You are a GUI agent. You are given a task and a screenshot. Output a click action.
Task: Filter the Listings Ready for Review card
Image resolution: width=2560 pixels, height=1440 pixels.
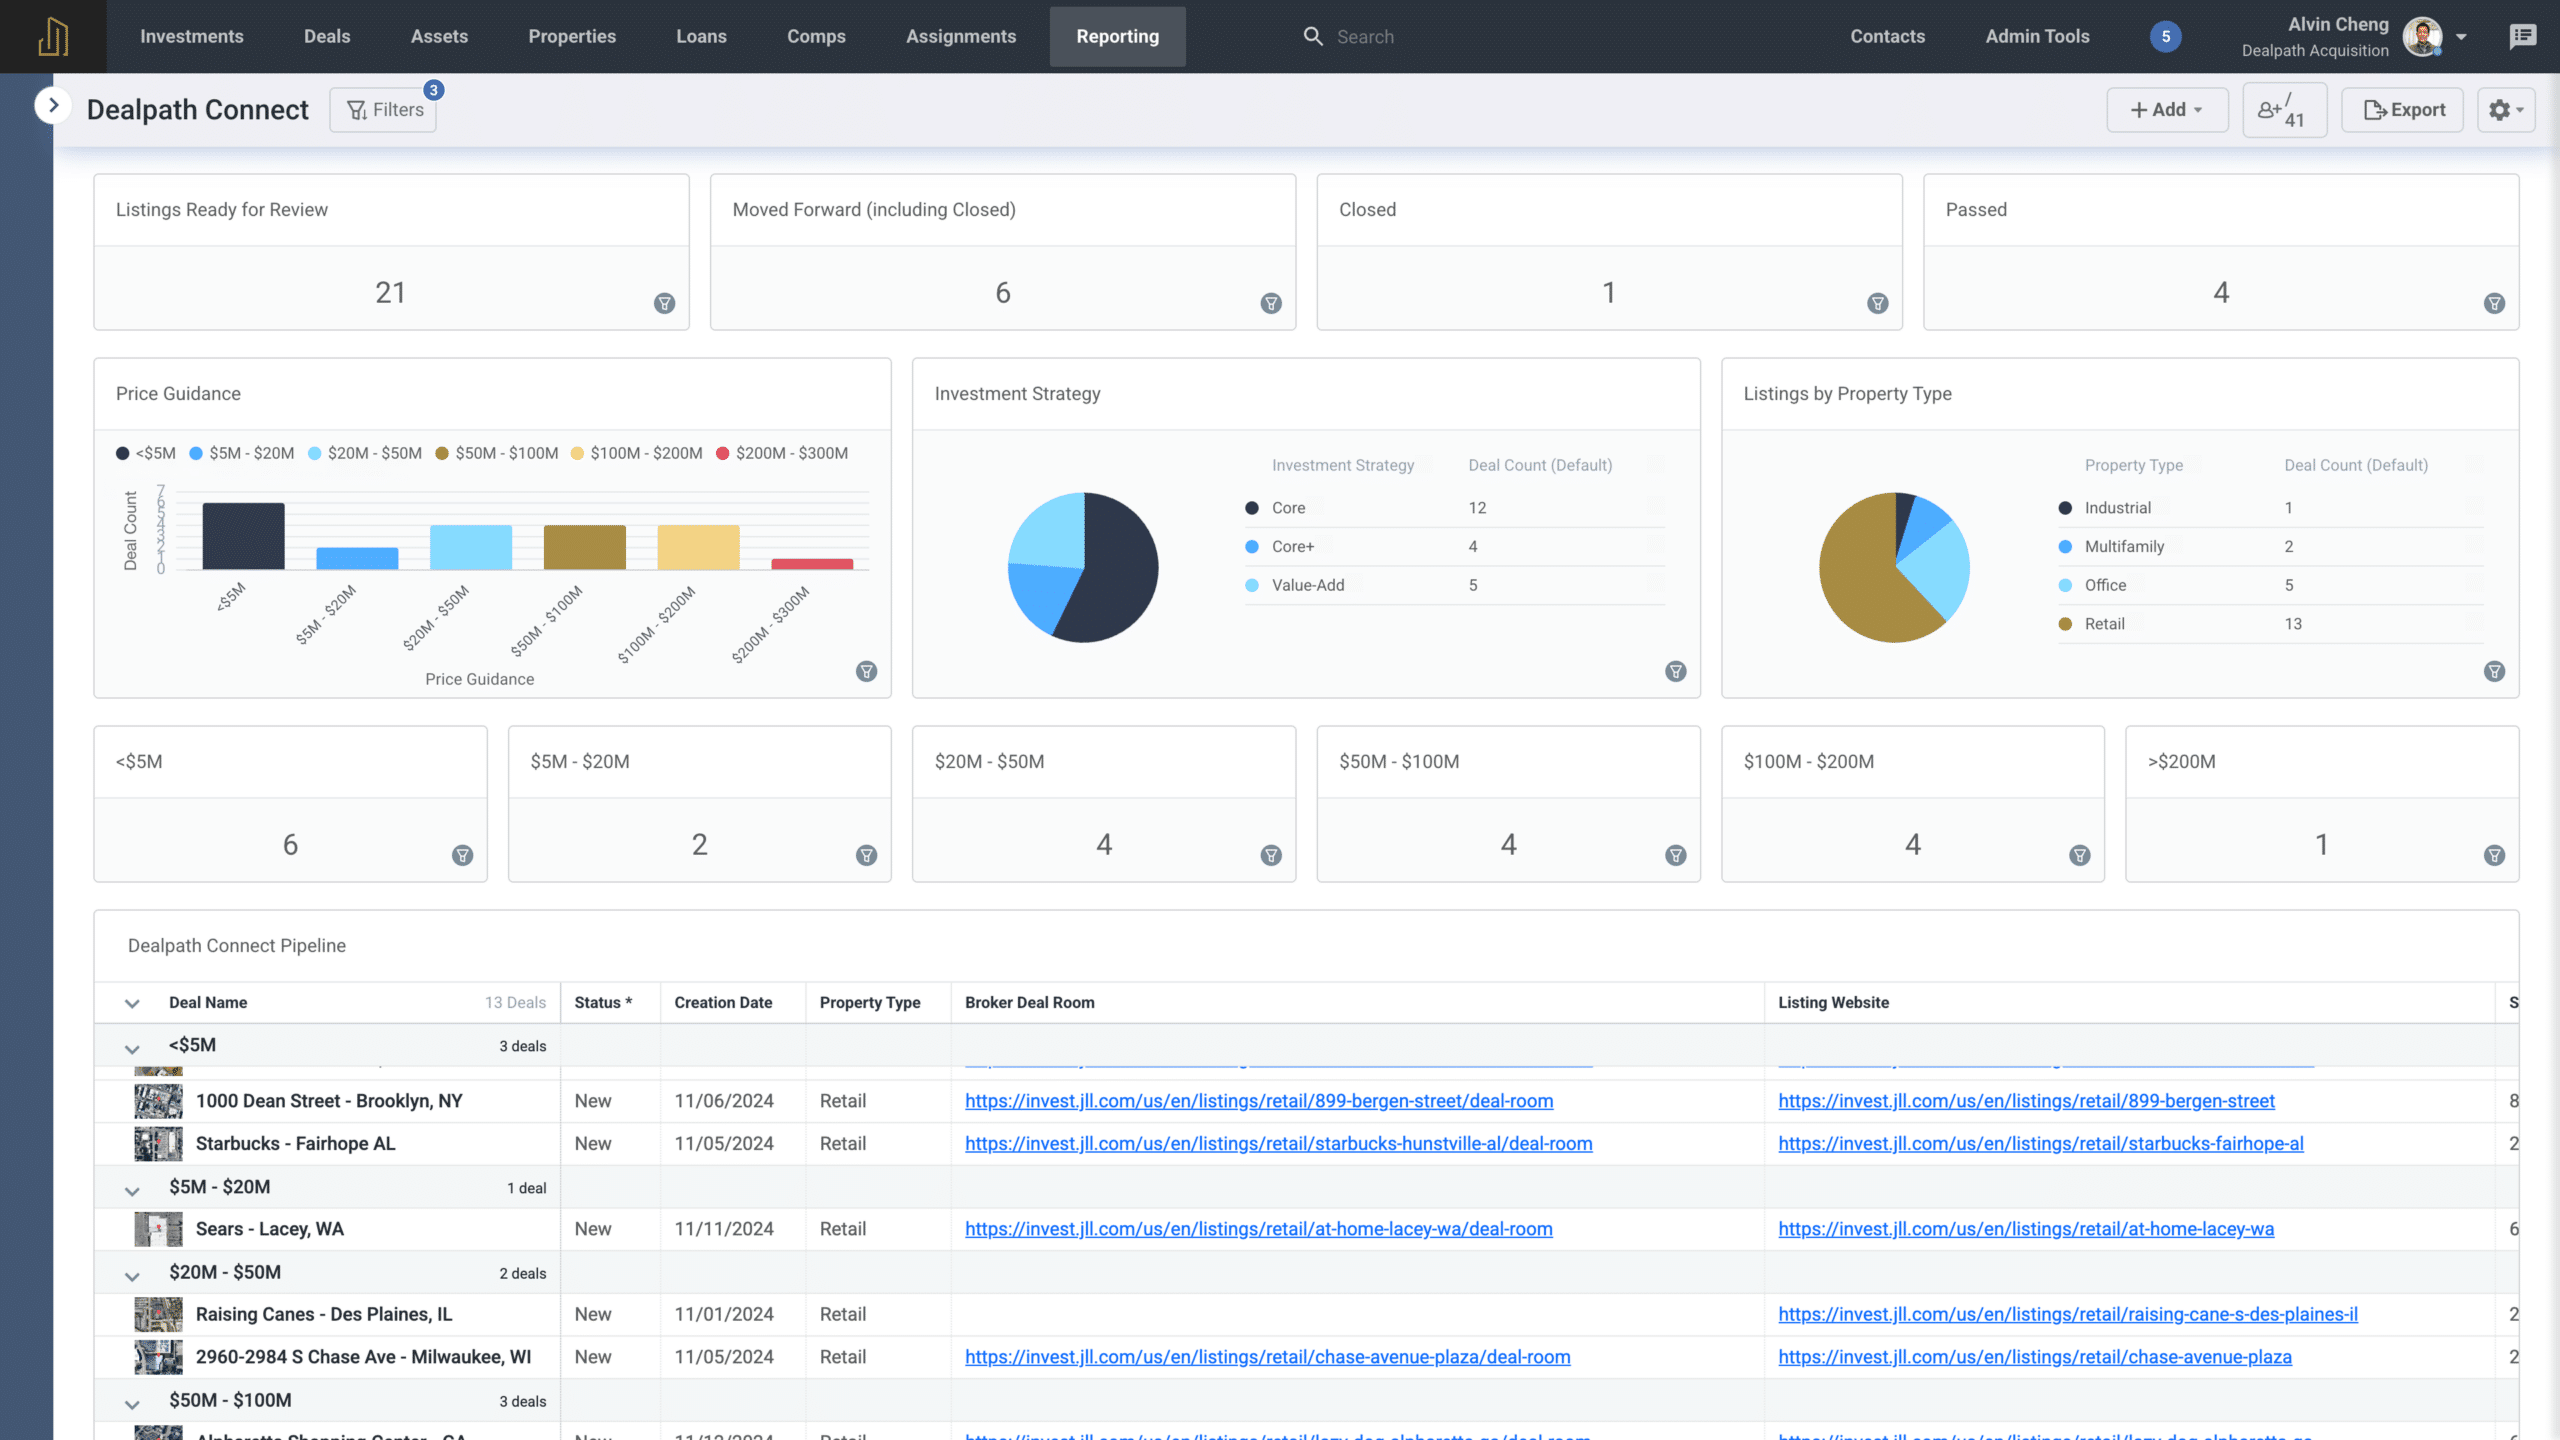click(665, 304)
